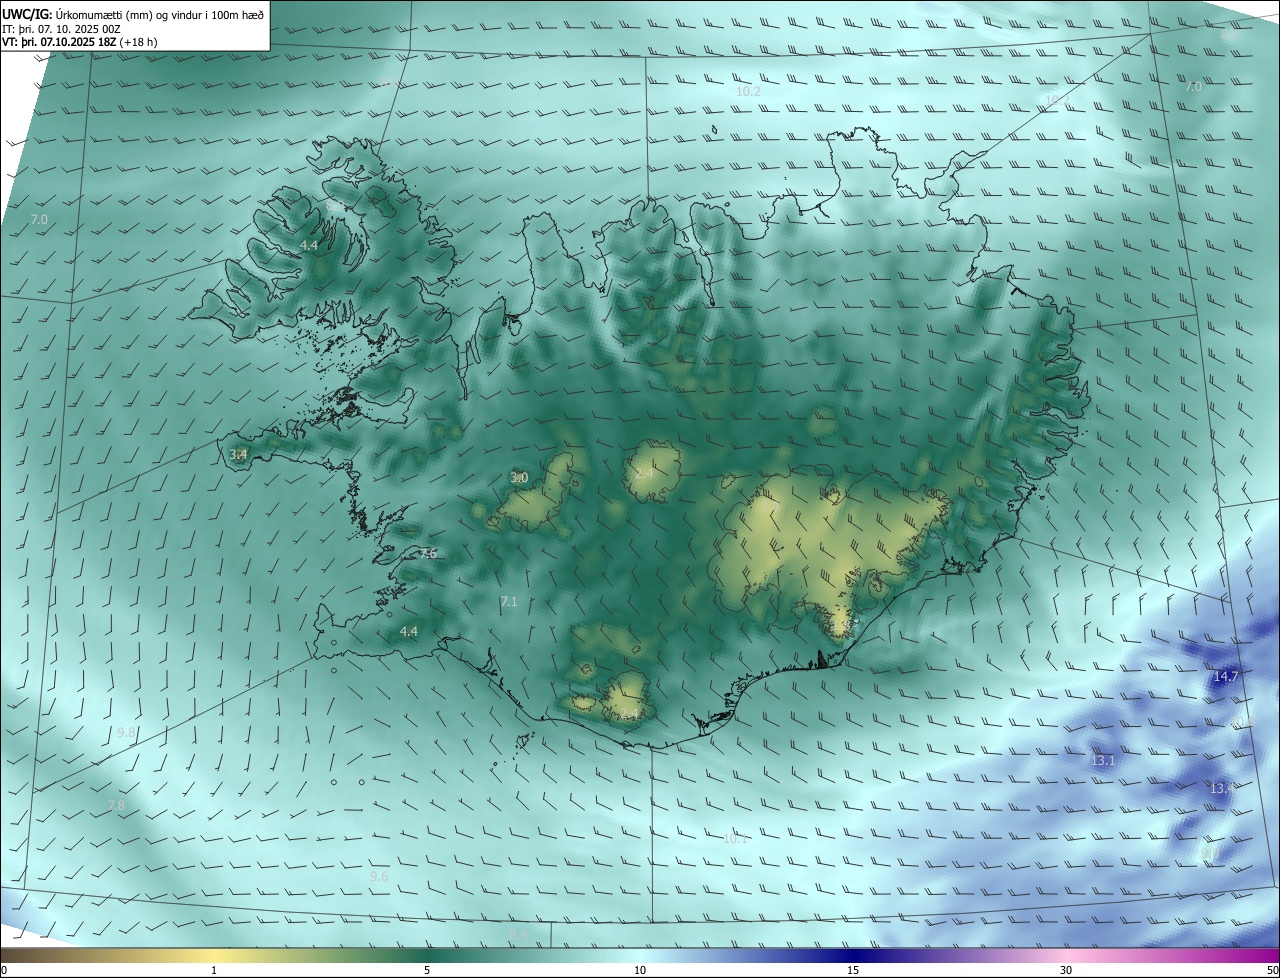
Task: Click the 2.4 value on Hofsjökull glacier
Action: tap(643, 474)
